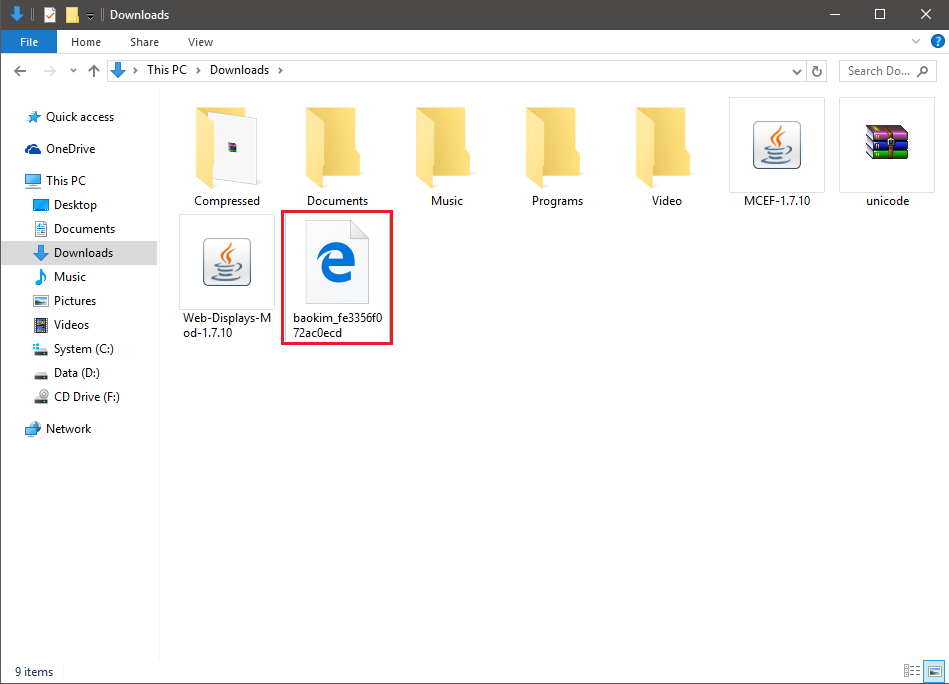Click the Downloads icon in address bar
949x684 pixels.
[x=118, y=70]
